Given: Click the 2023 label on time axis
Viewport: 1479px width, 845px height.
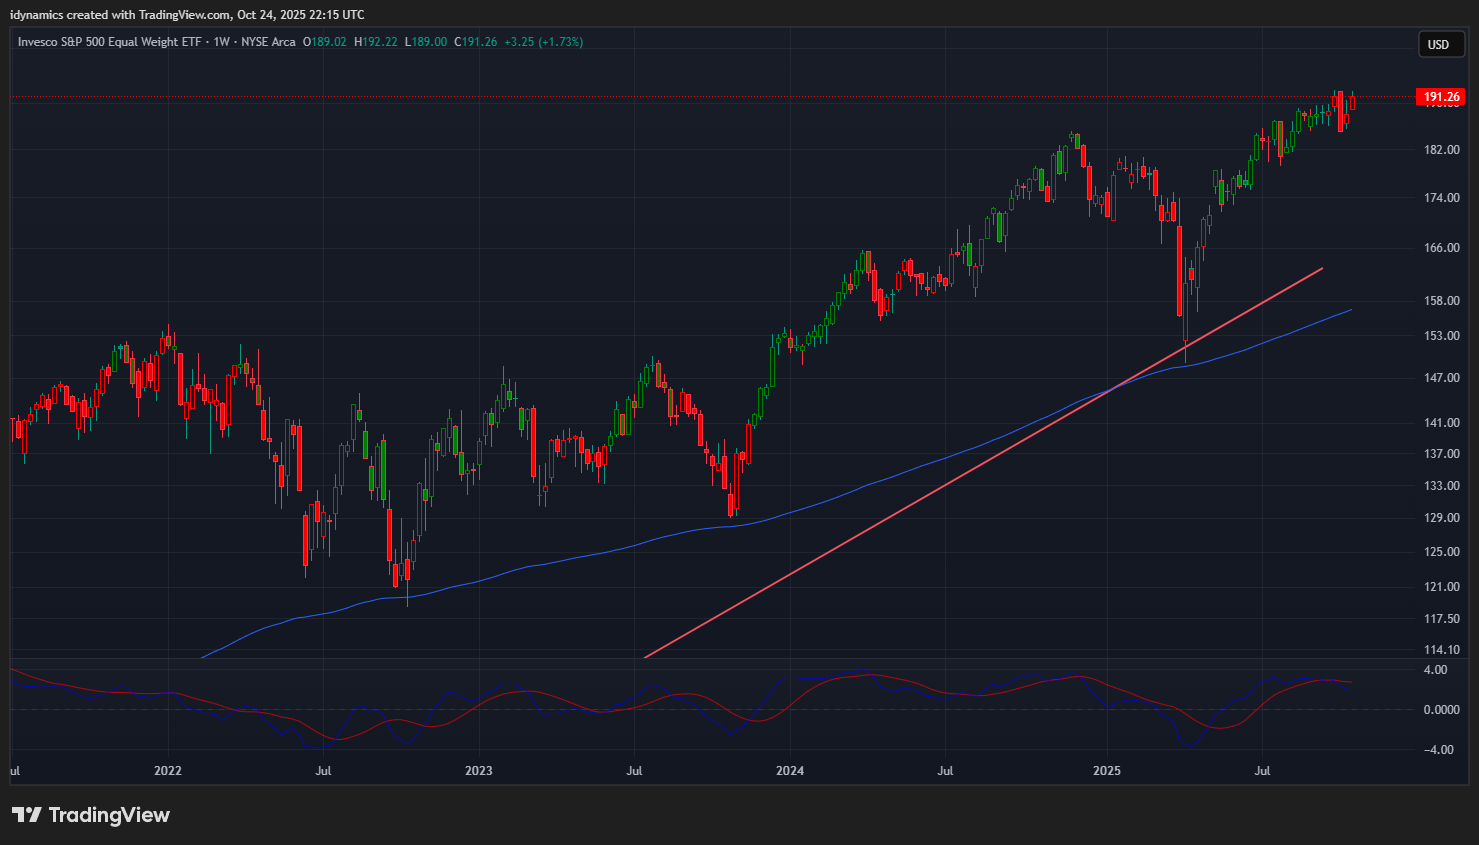Looking at the screenshot, I should click(478, 771).
